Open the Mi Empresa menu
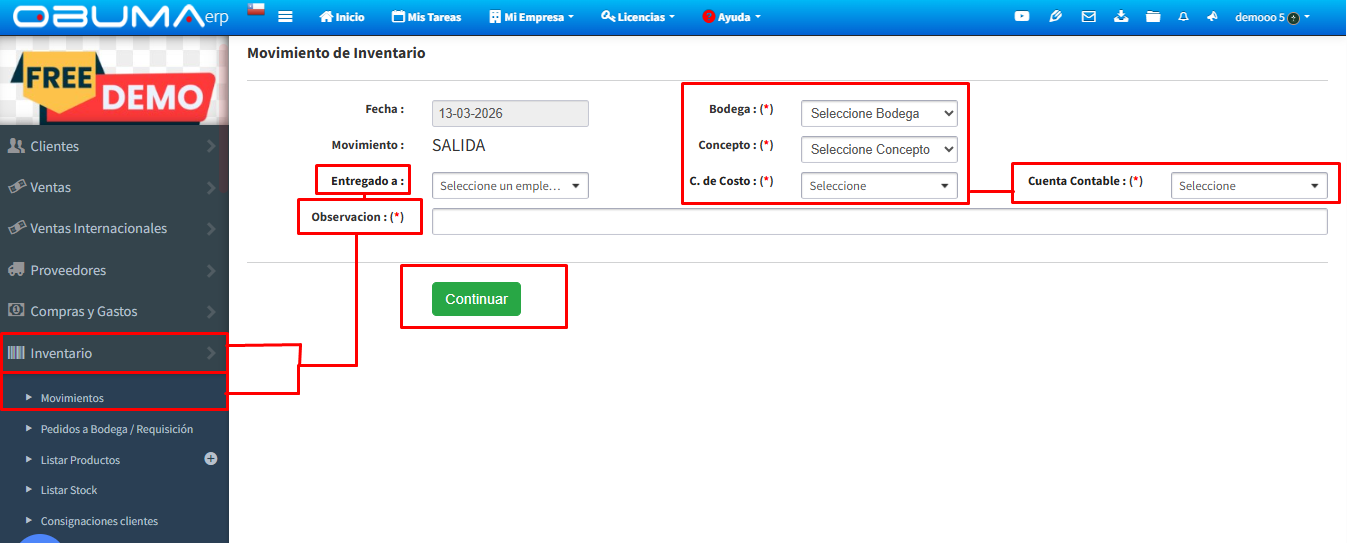 (x=531, y=17)
